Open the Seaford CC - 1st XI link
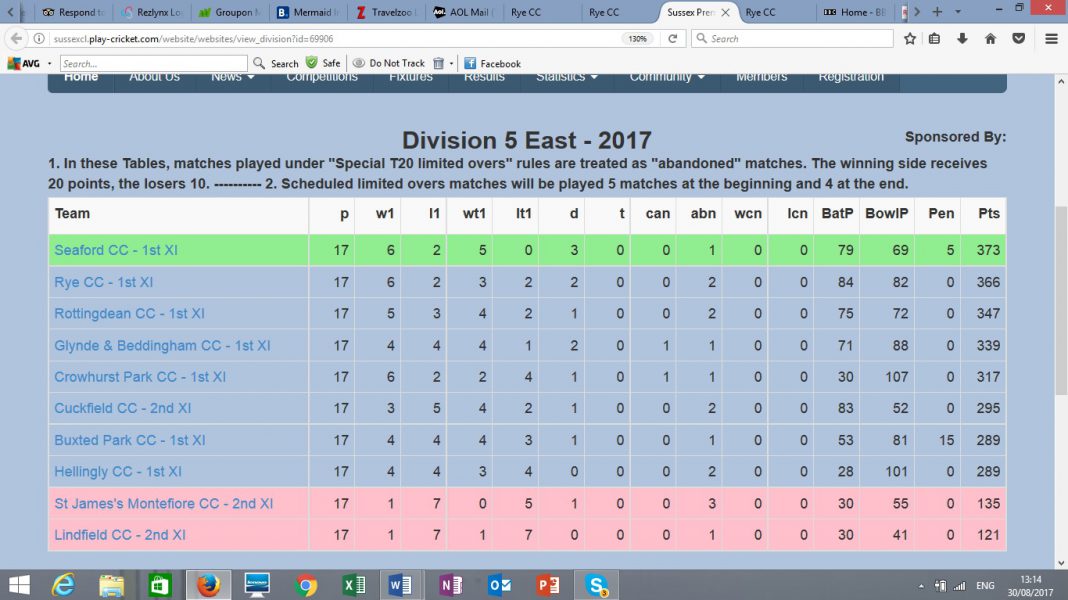Viewport: 1068px width, 600px height. (x=116, y=250)
